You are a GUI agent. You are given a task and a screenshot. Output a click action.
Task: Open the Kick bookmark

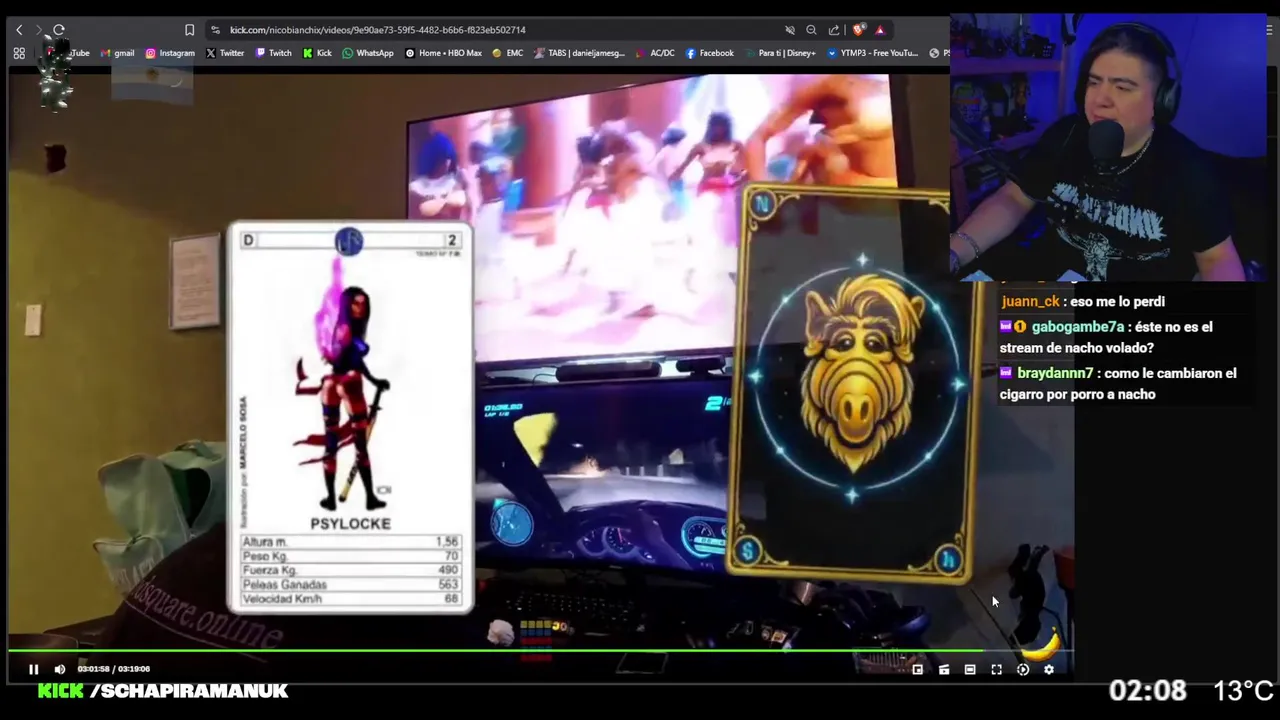317,53
